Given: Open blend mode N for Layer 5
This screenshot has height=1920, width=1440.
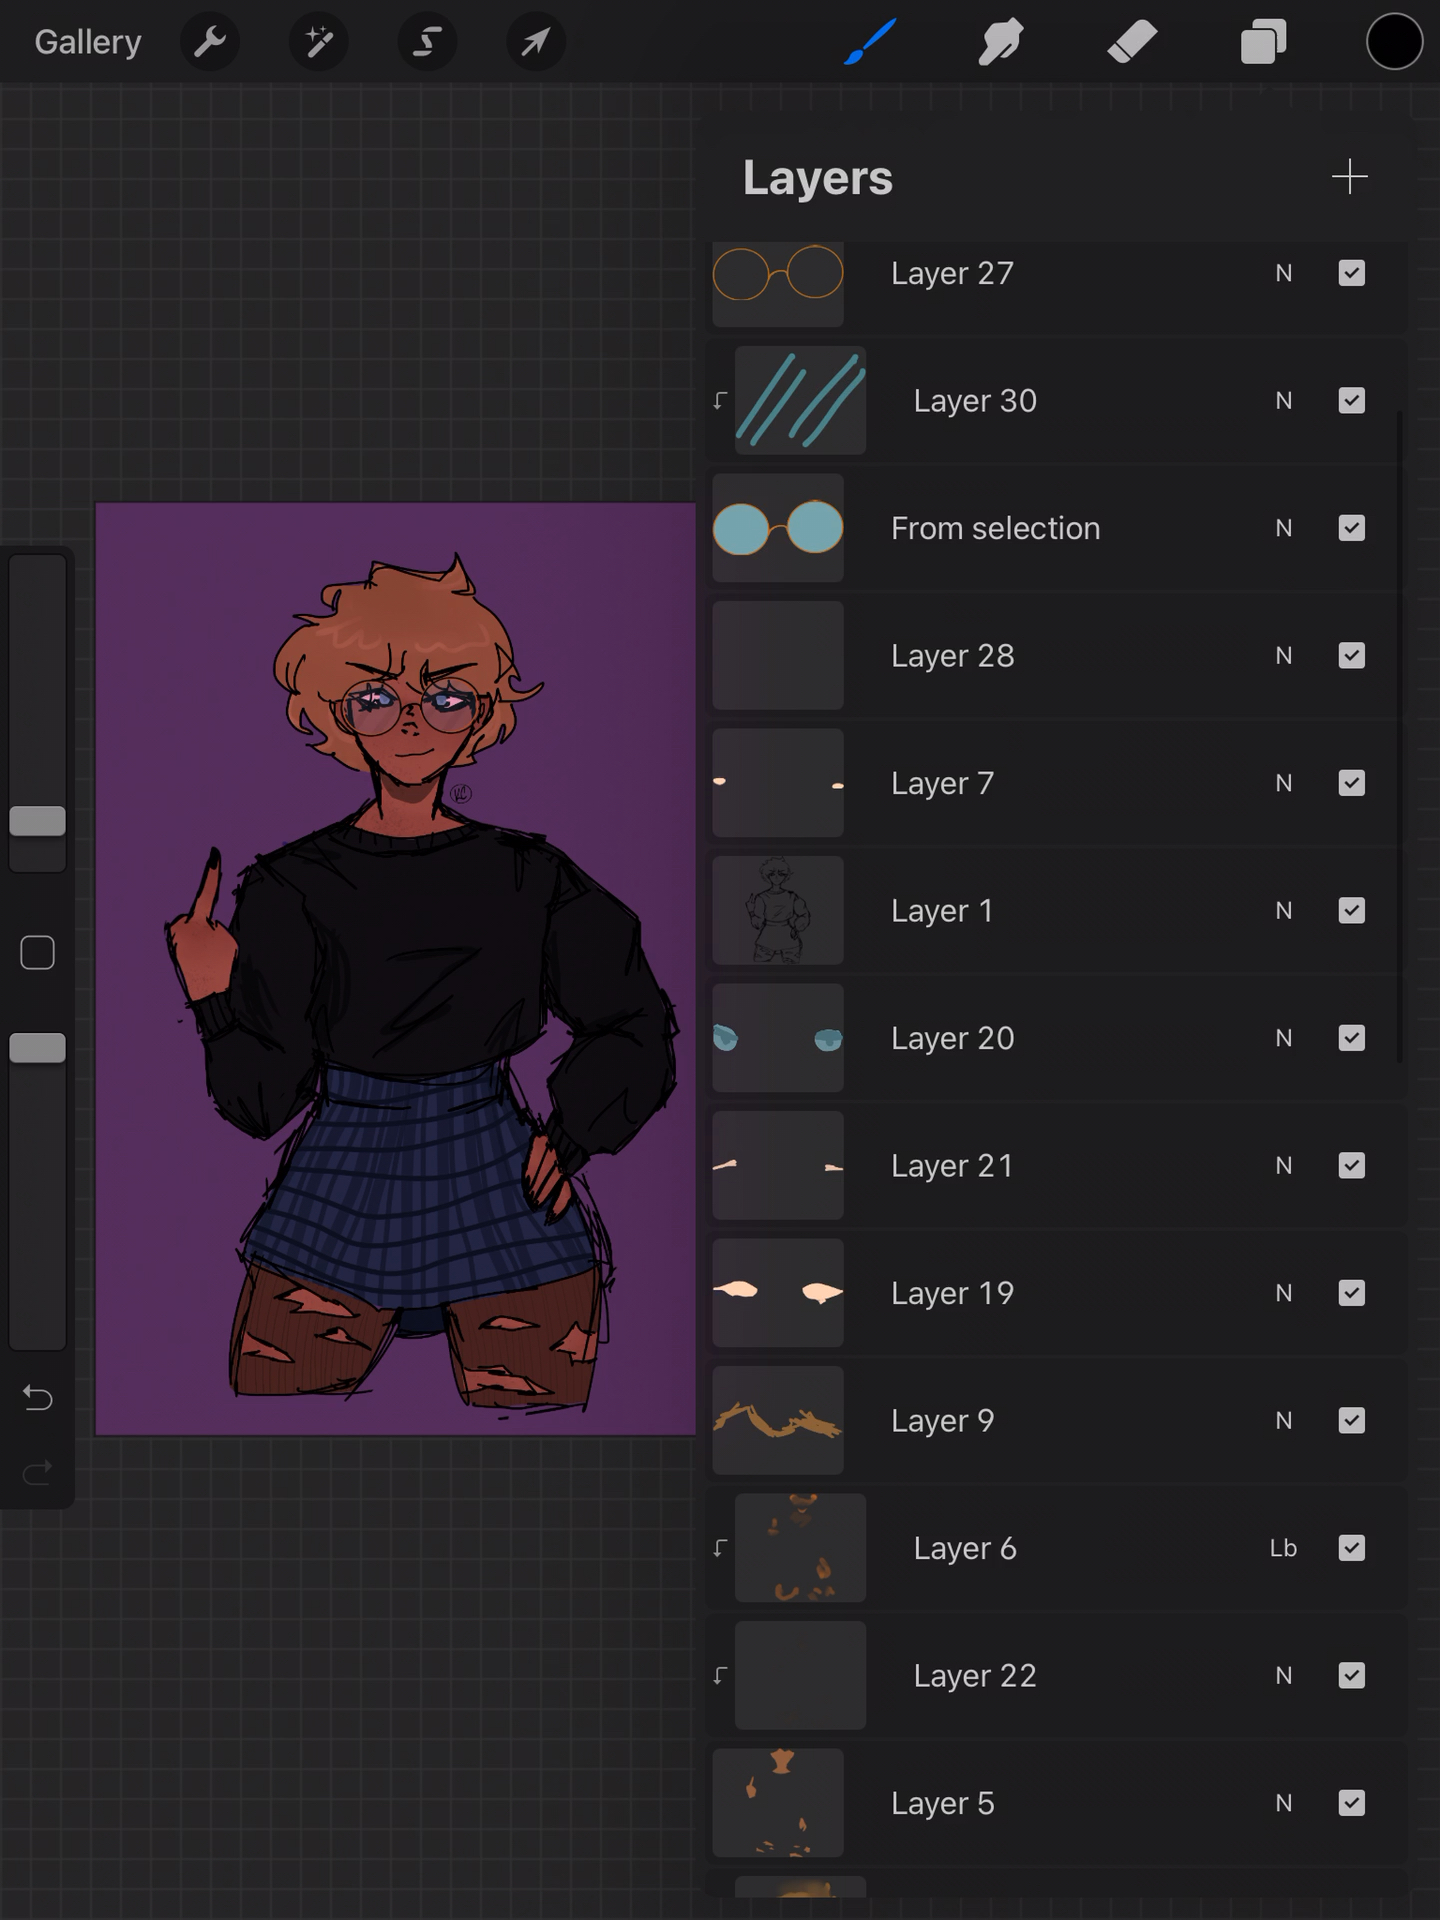Looking at the screenshot, I should click(1284, 1803).
